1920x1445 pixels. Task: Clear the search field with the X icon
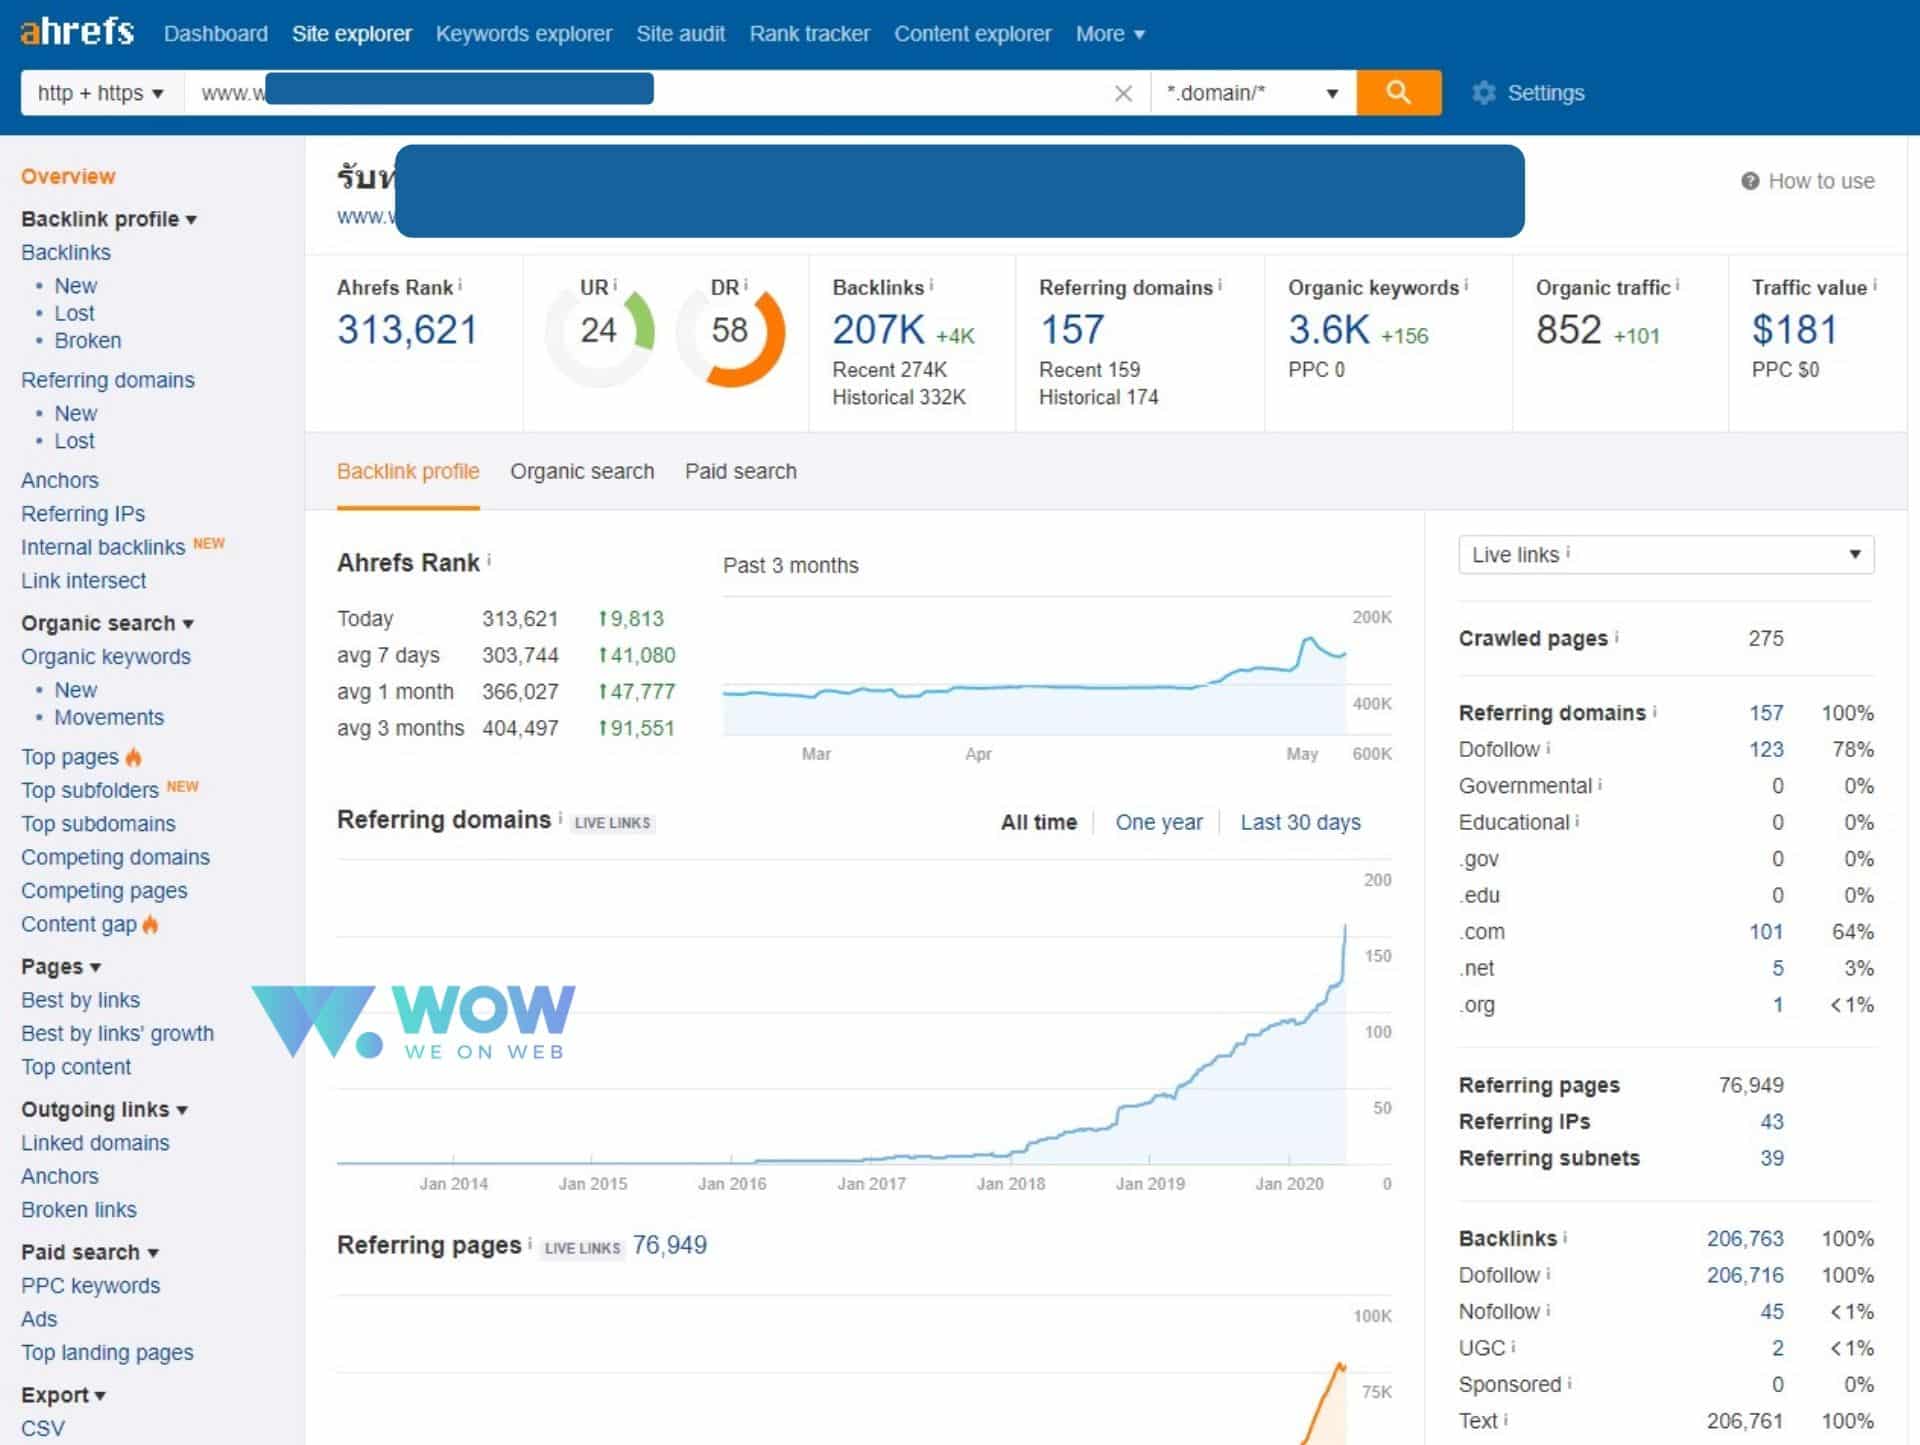tap(1123, 92)
